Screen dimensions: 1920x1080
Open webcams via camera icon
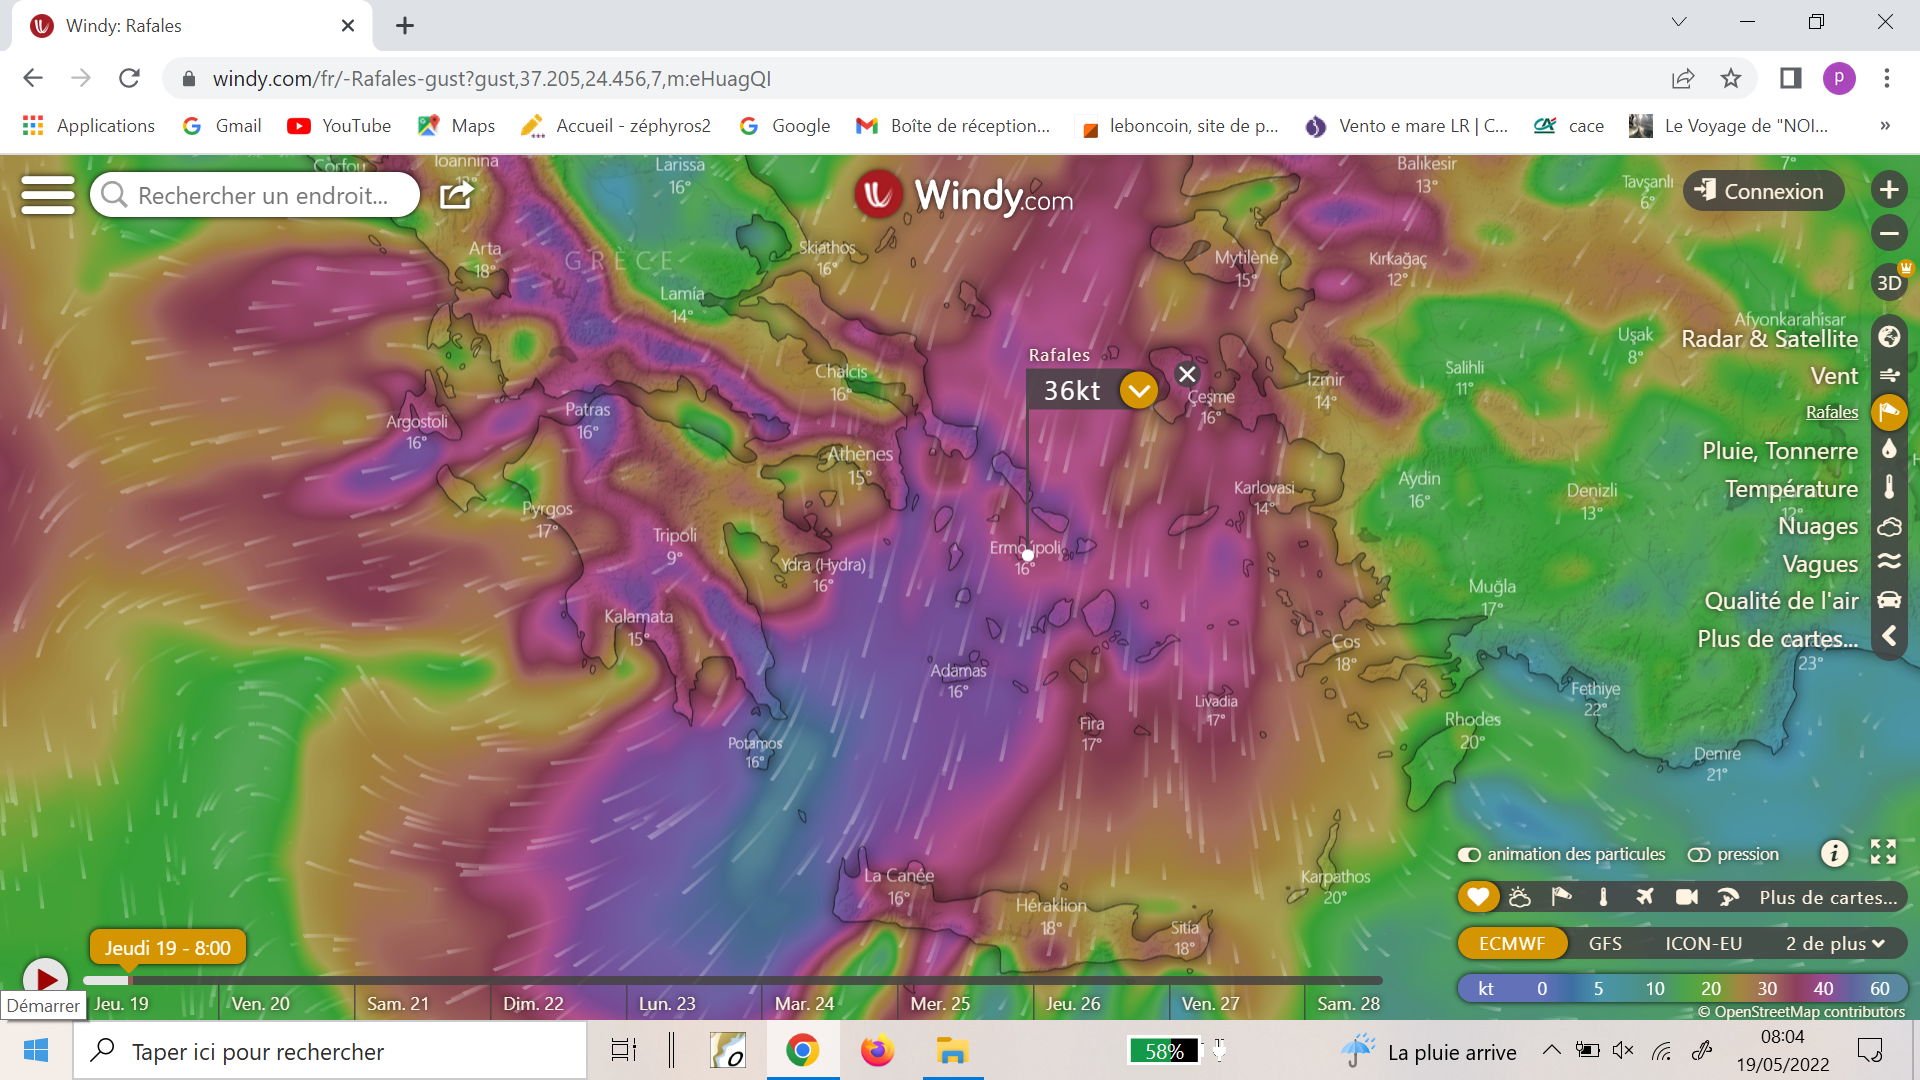[x=1686, y=897]
